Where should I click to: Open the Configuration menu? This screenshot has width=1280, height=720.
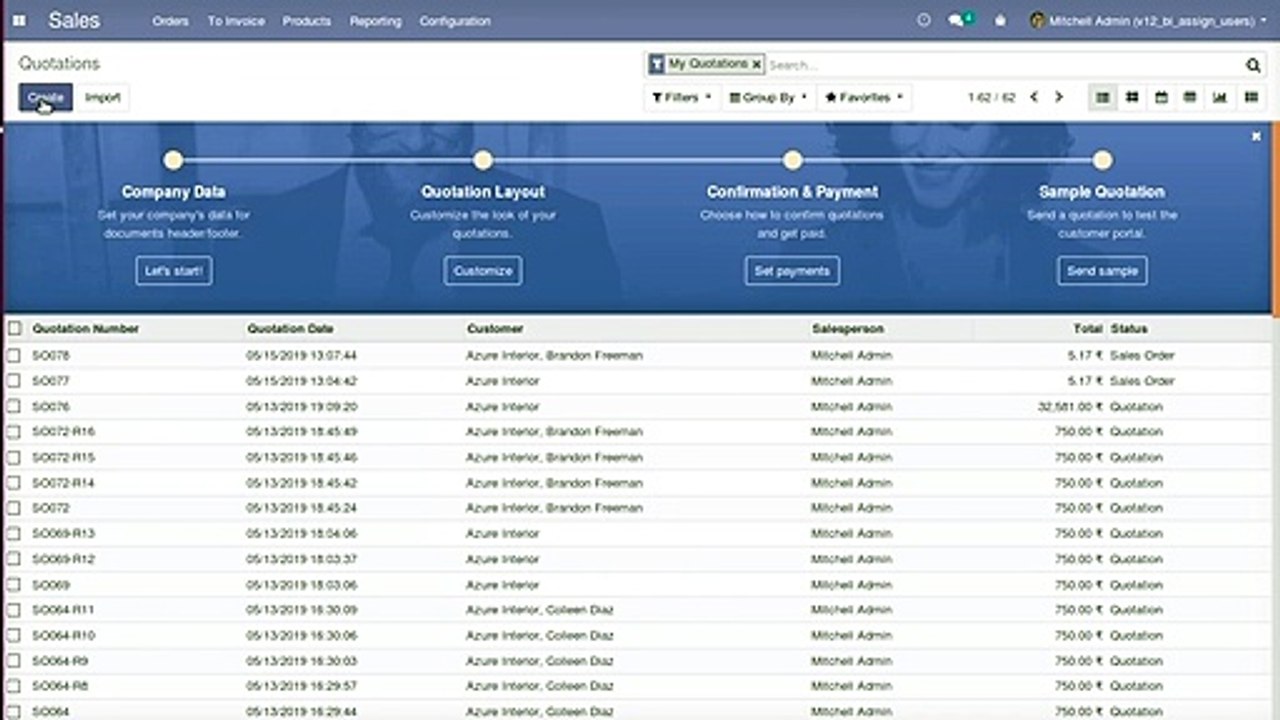click(x=455, y=20)
